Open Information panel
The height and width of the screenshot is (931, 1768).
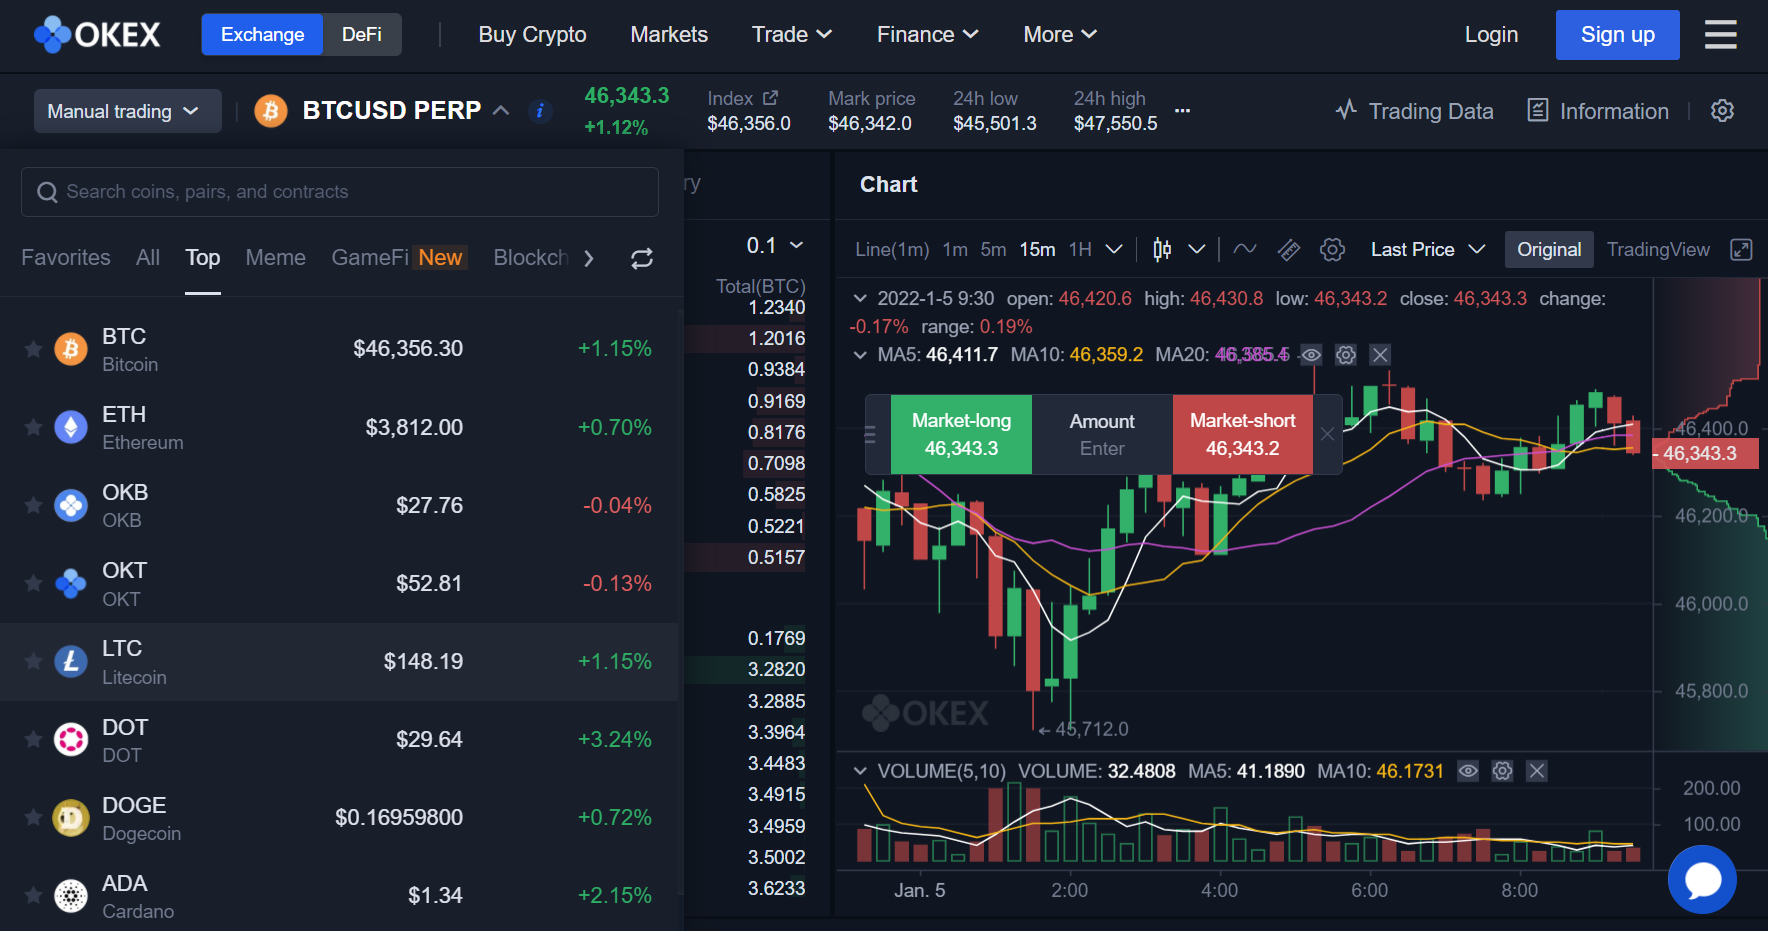click(x=1598, y=111)
